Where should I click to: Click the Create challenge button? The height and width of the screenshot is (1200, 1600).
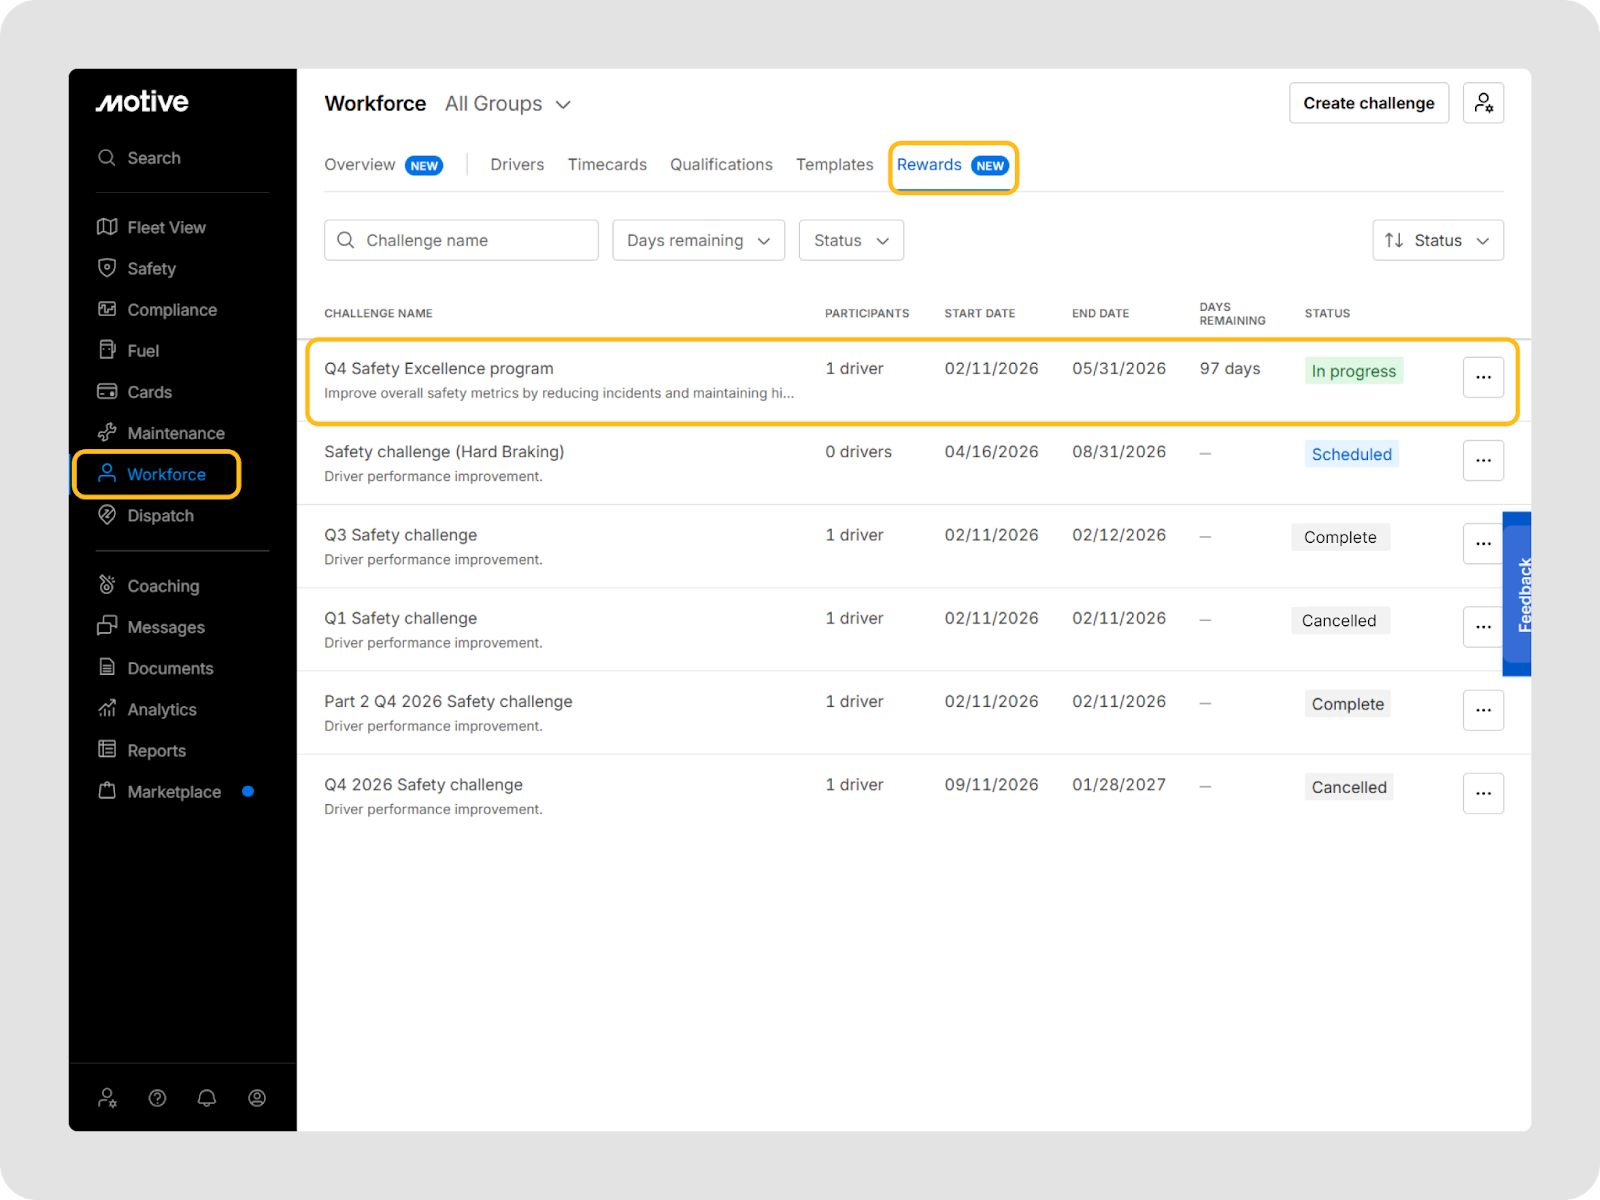click(1368, 103)
